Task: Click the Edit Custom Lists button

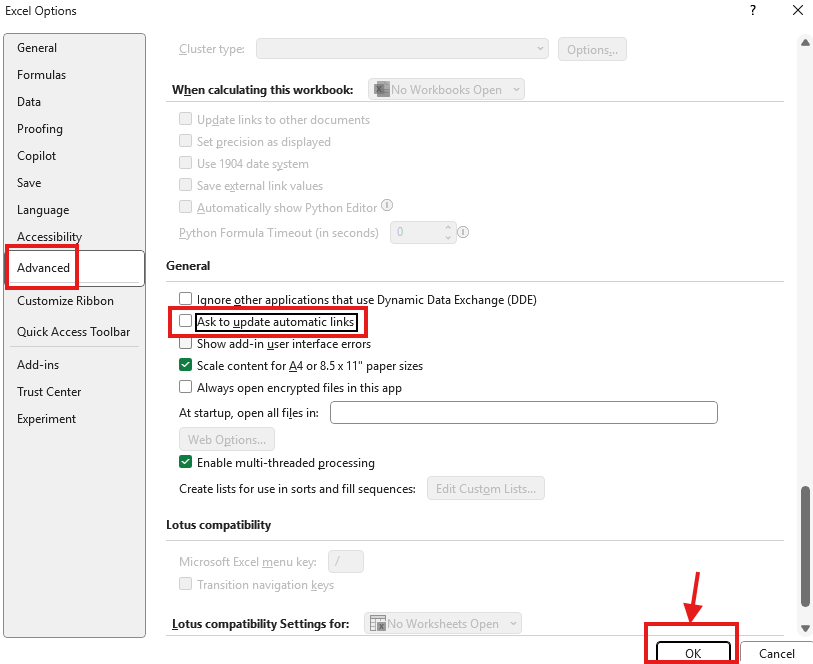Action: tap(486, 488)
